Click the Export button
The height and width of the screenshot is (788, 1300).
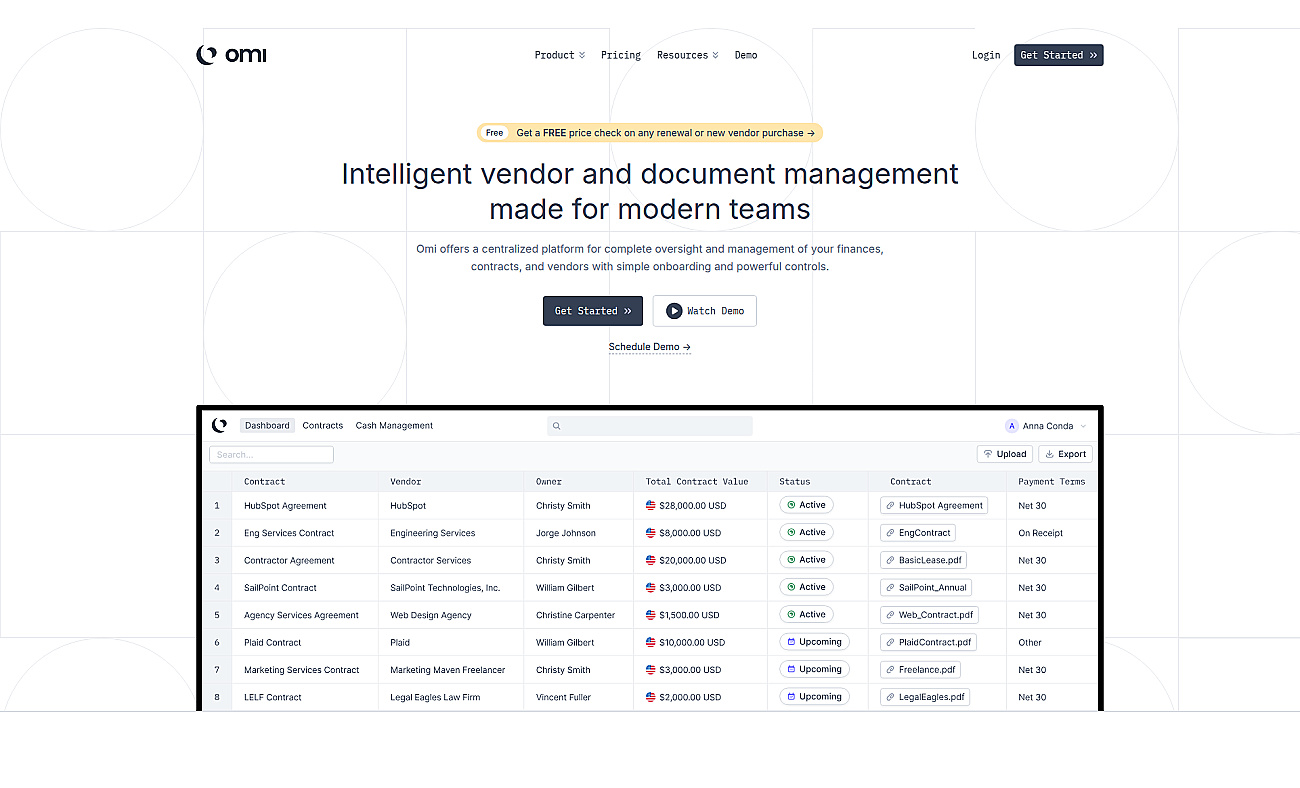(x=1066, y=454)
